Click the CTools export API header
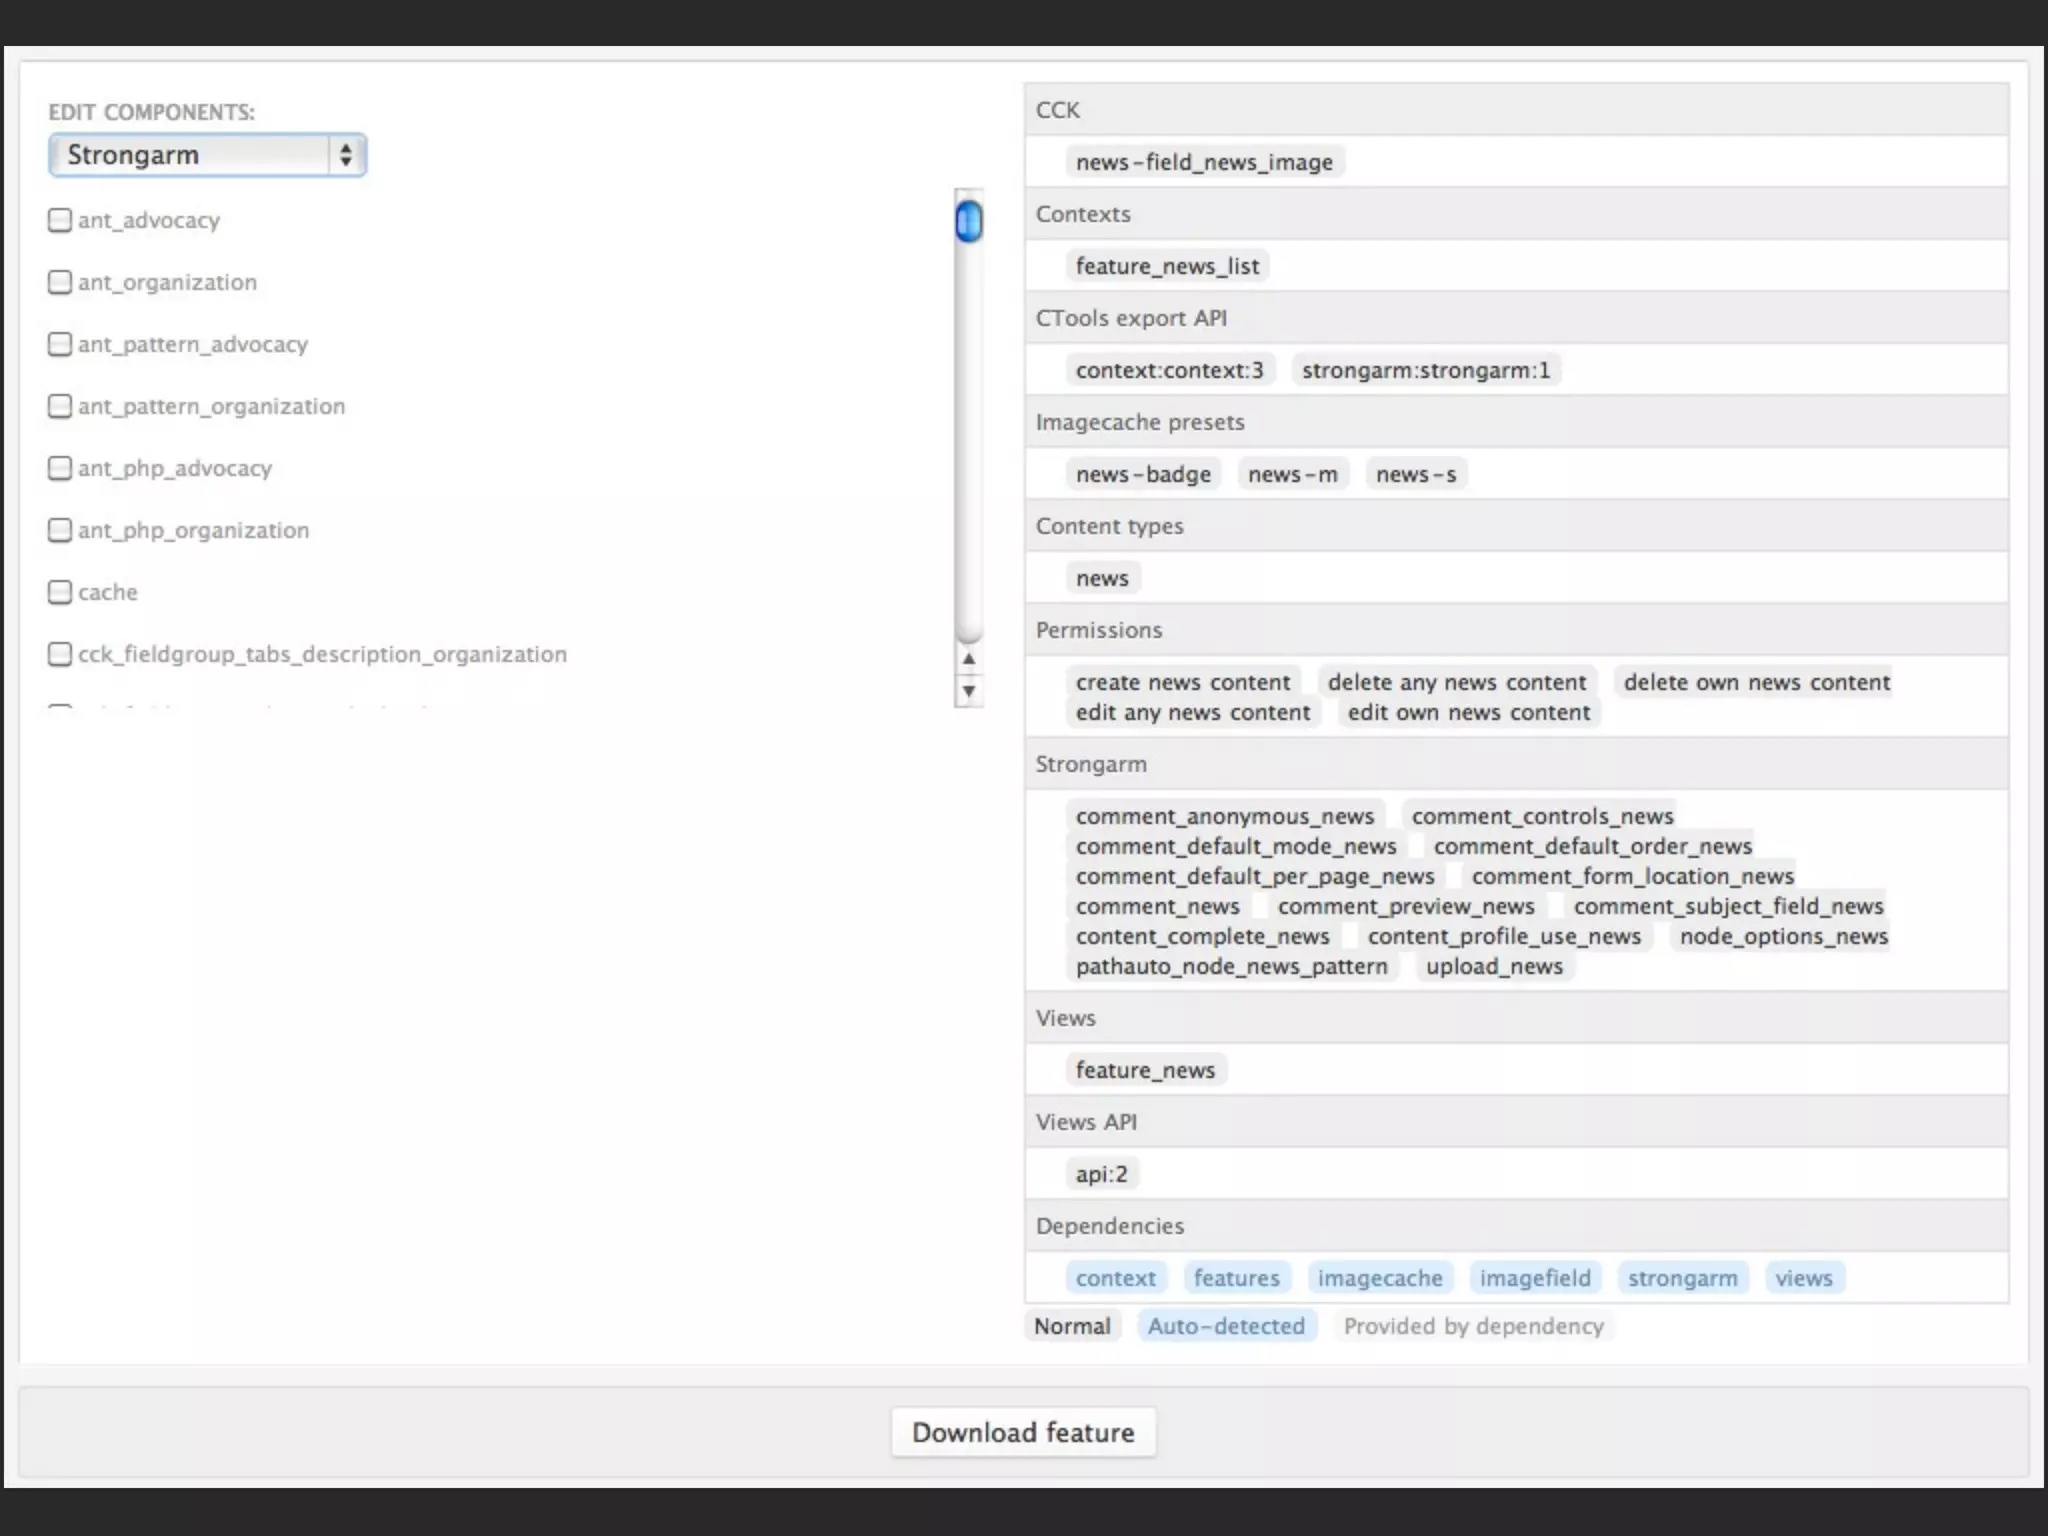Image resolution: width=2048 pixels, height=1536 pixels. [1516, 318]
